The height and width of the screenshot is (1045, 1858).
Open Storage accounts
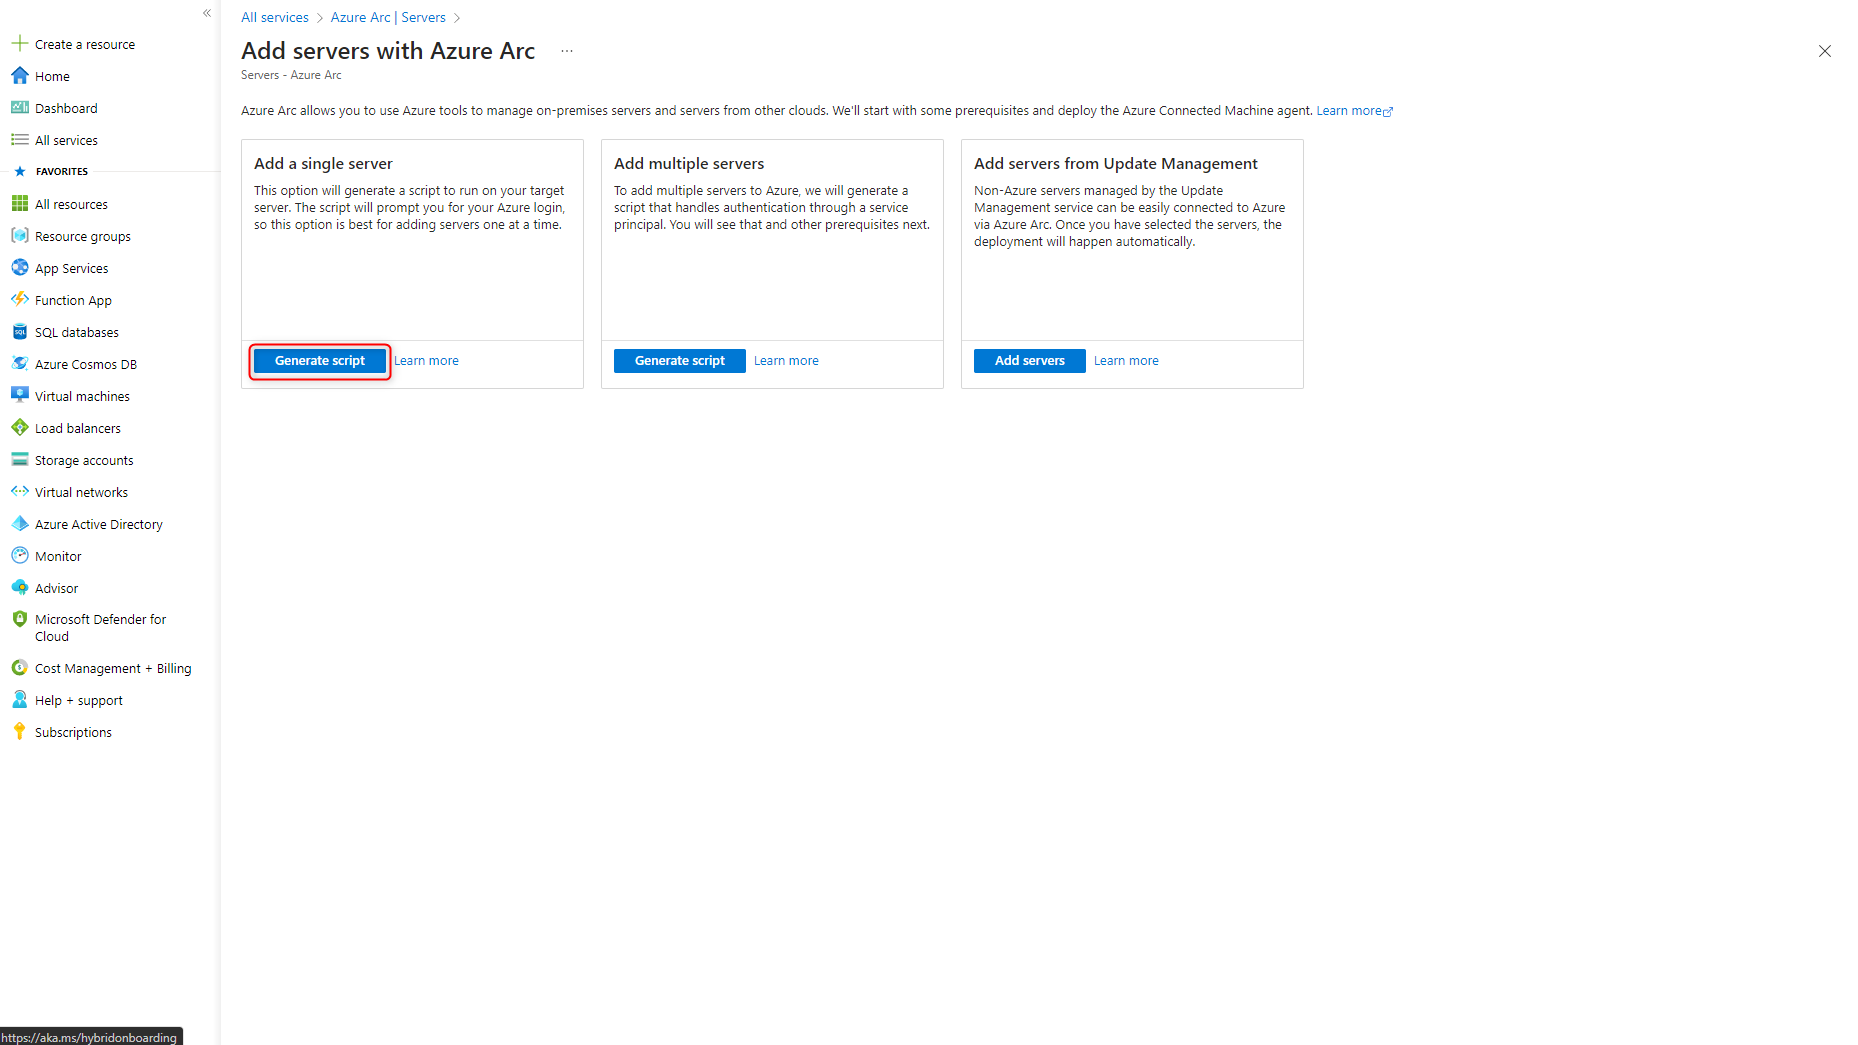(x=84, y=460)
